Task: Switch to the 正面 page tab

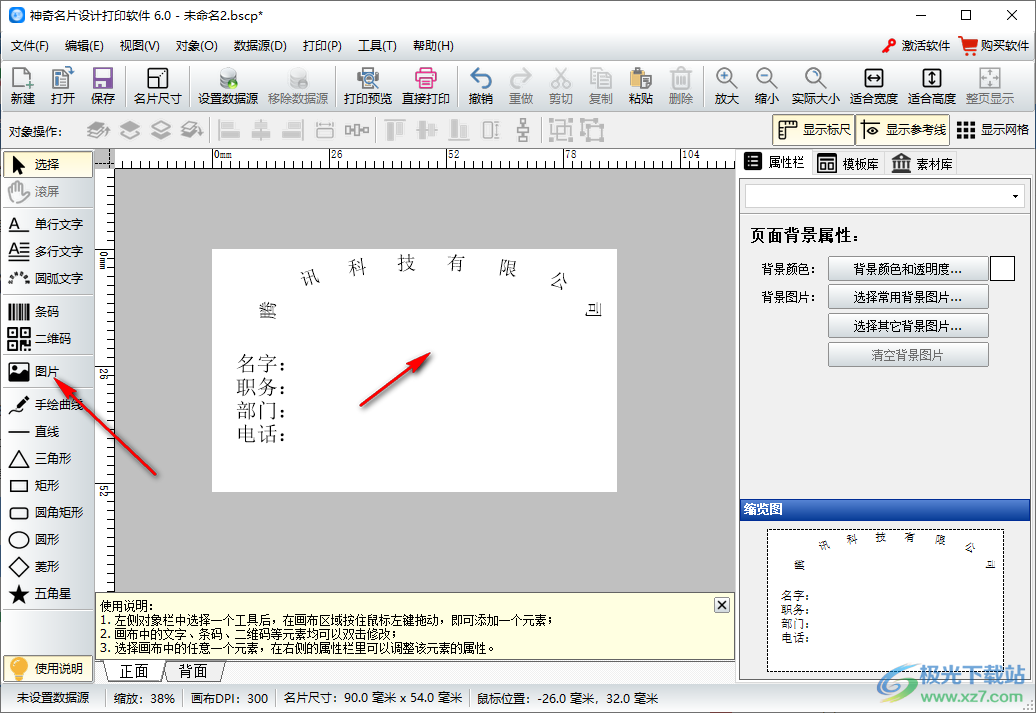Action: click(x=134, y=671)
